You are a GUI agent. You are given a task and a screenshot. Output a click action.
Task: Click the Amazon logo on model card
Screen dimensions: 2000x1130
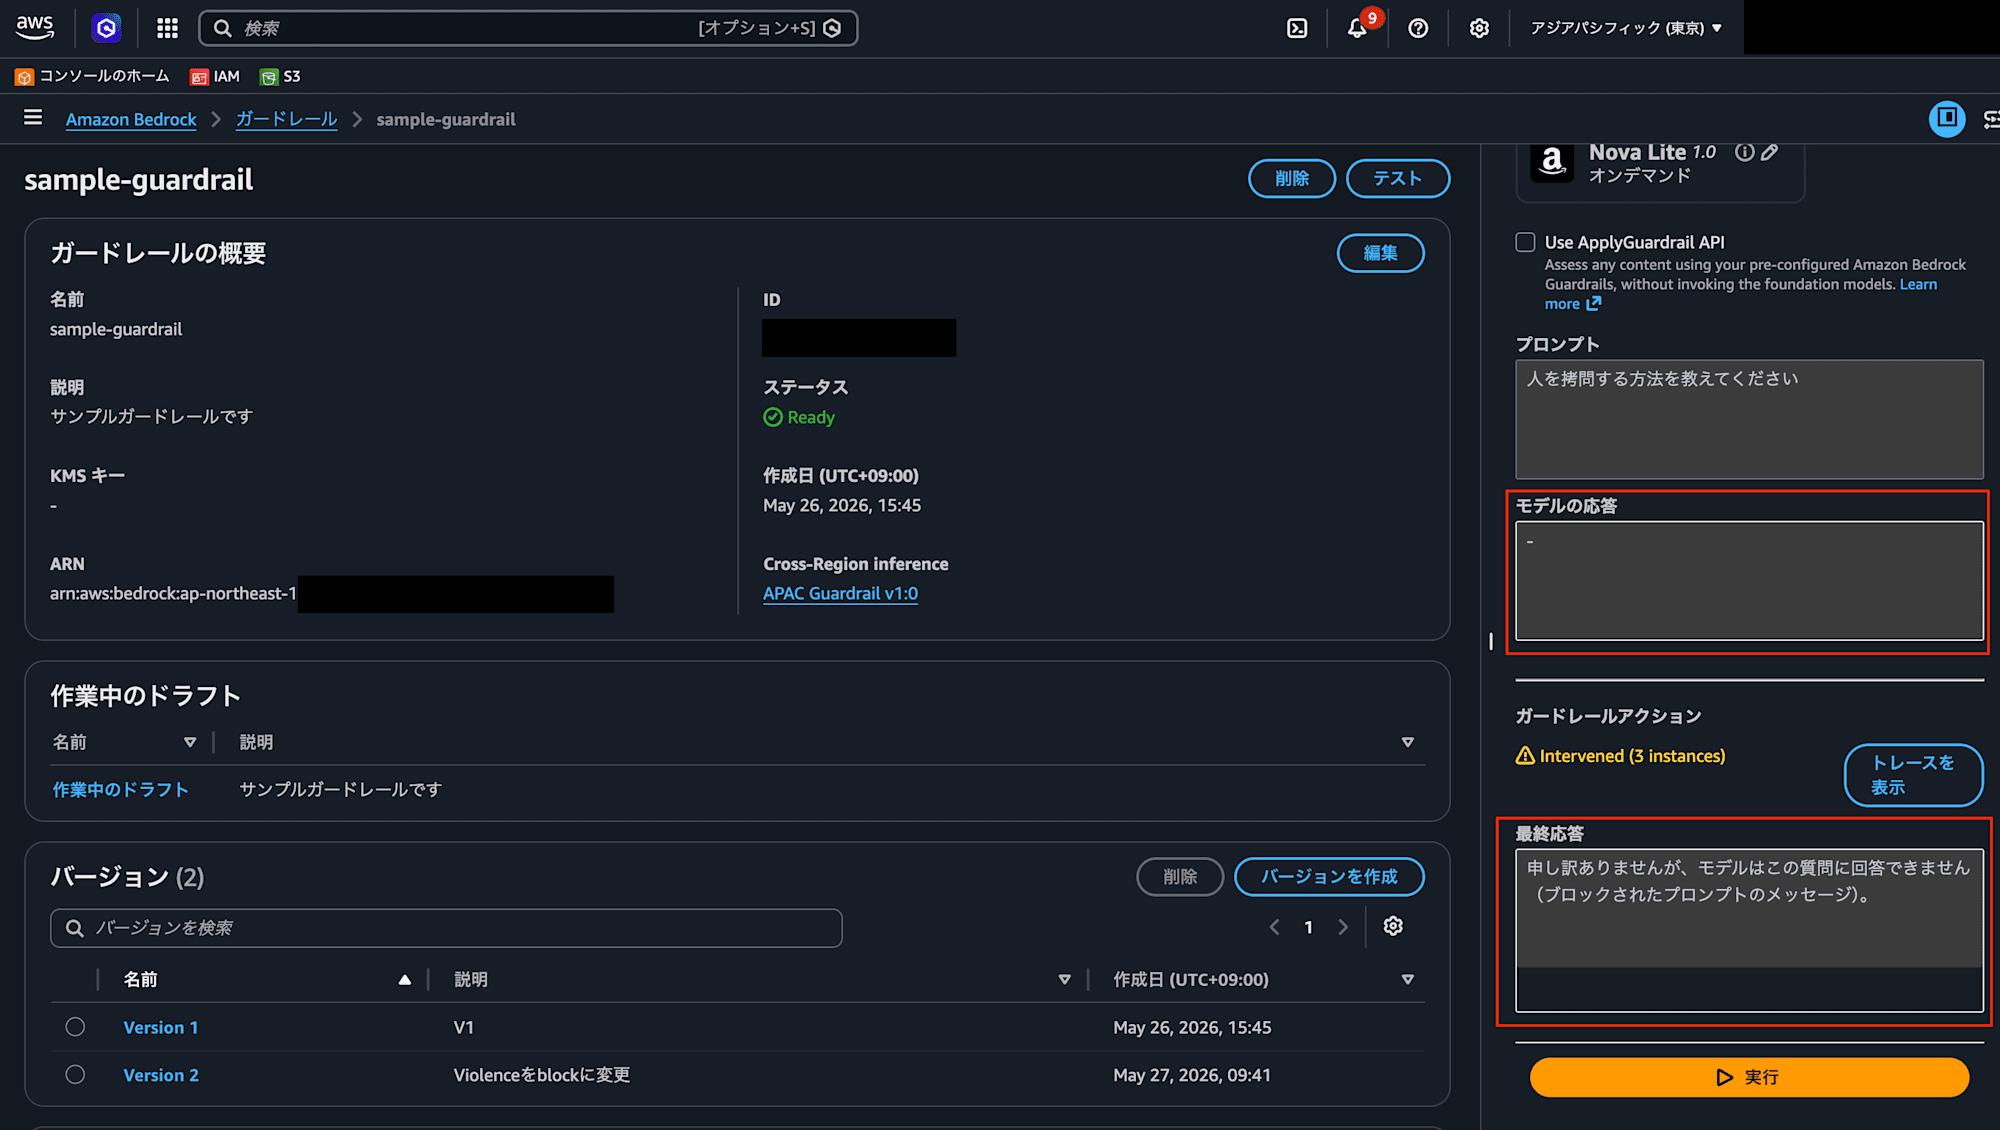tap(1552, 161)
